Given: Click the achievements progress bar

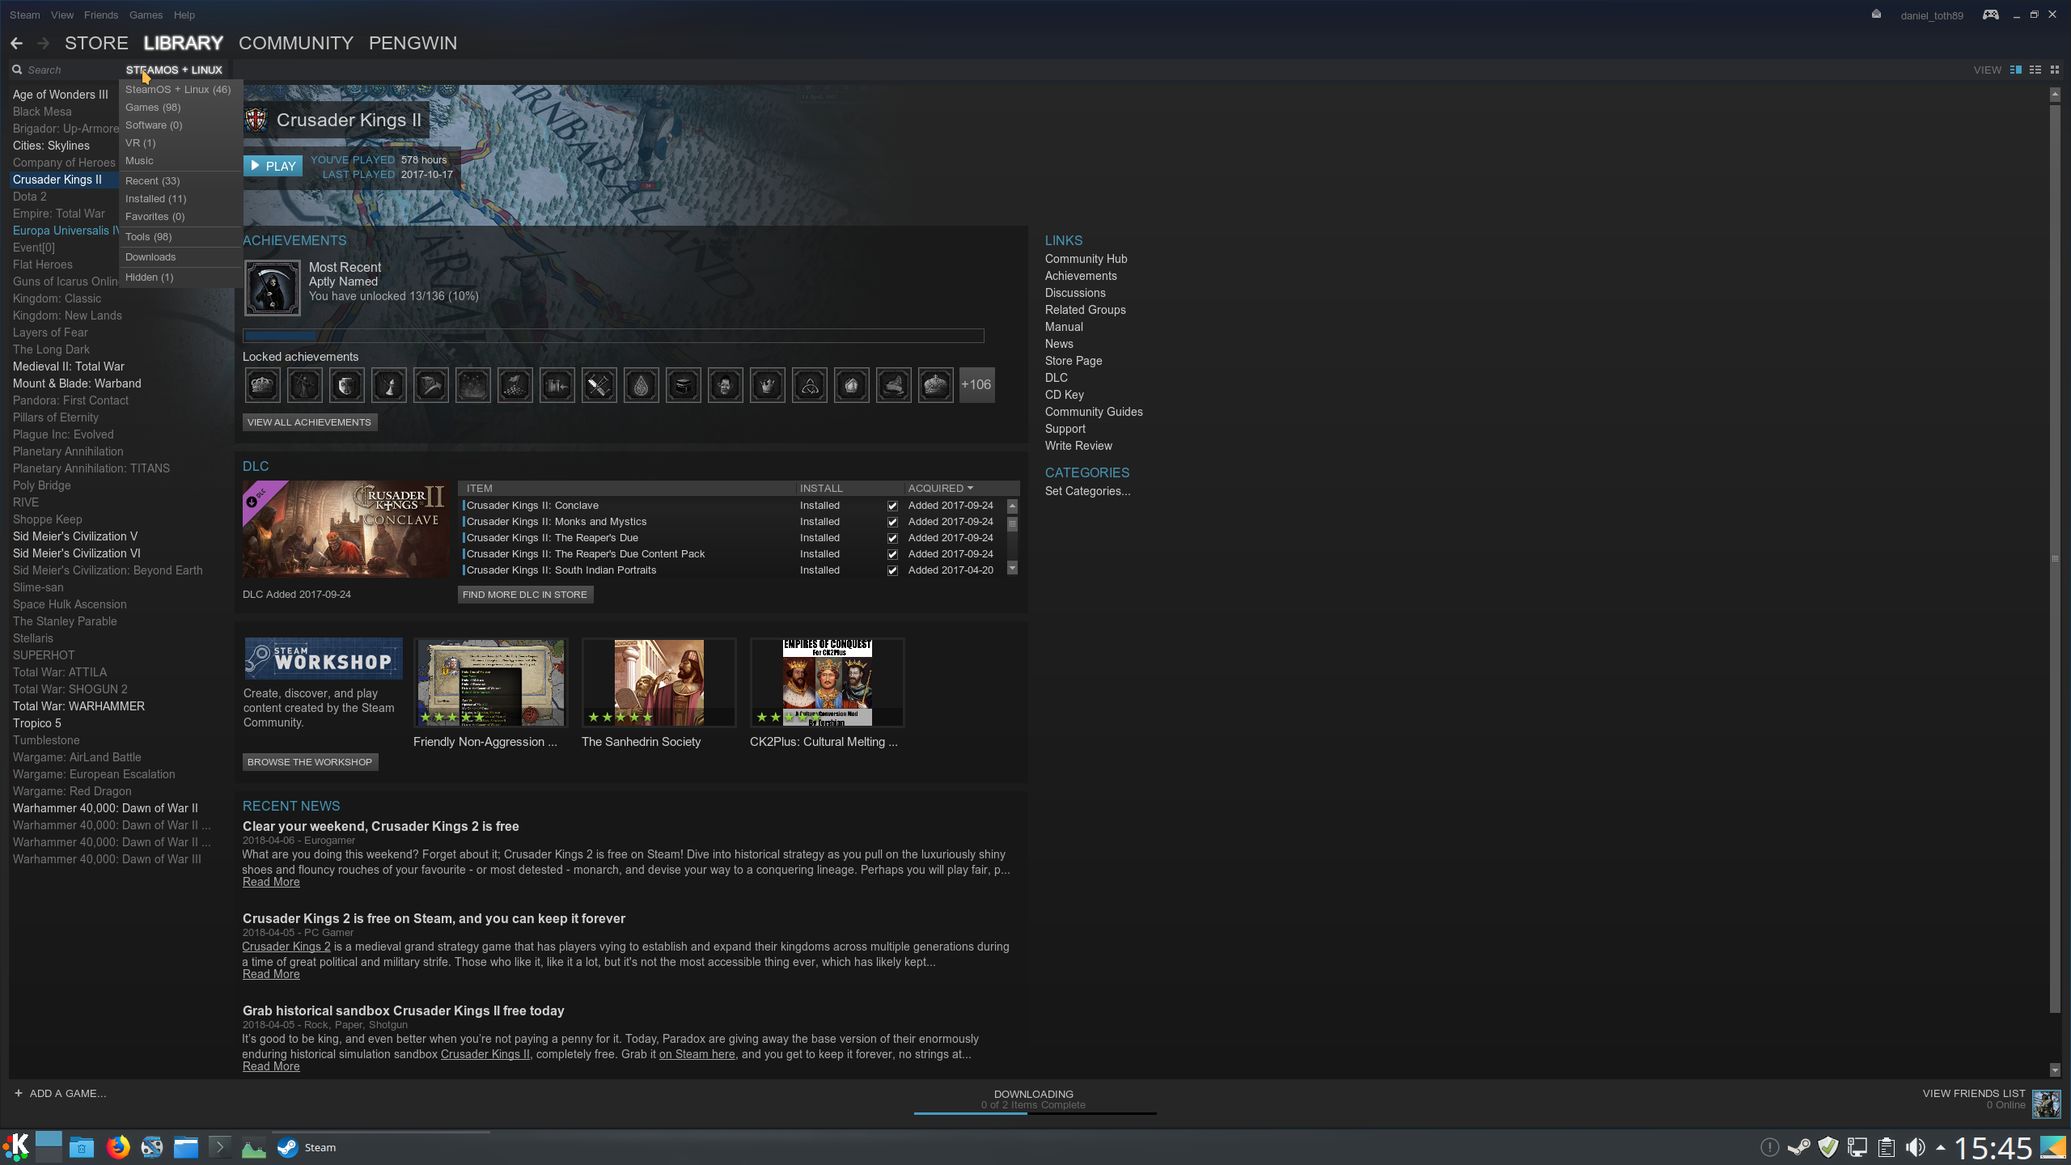Looking at the screenshot, I should pyautogui.click(x=613, y=336).
